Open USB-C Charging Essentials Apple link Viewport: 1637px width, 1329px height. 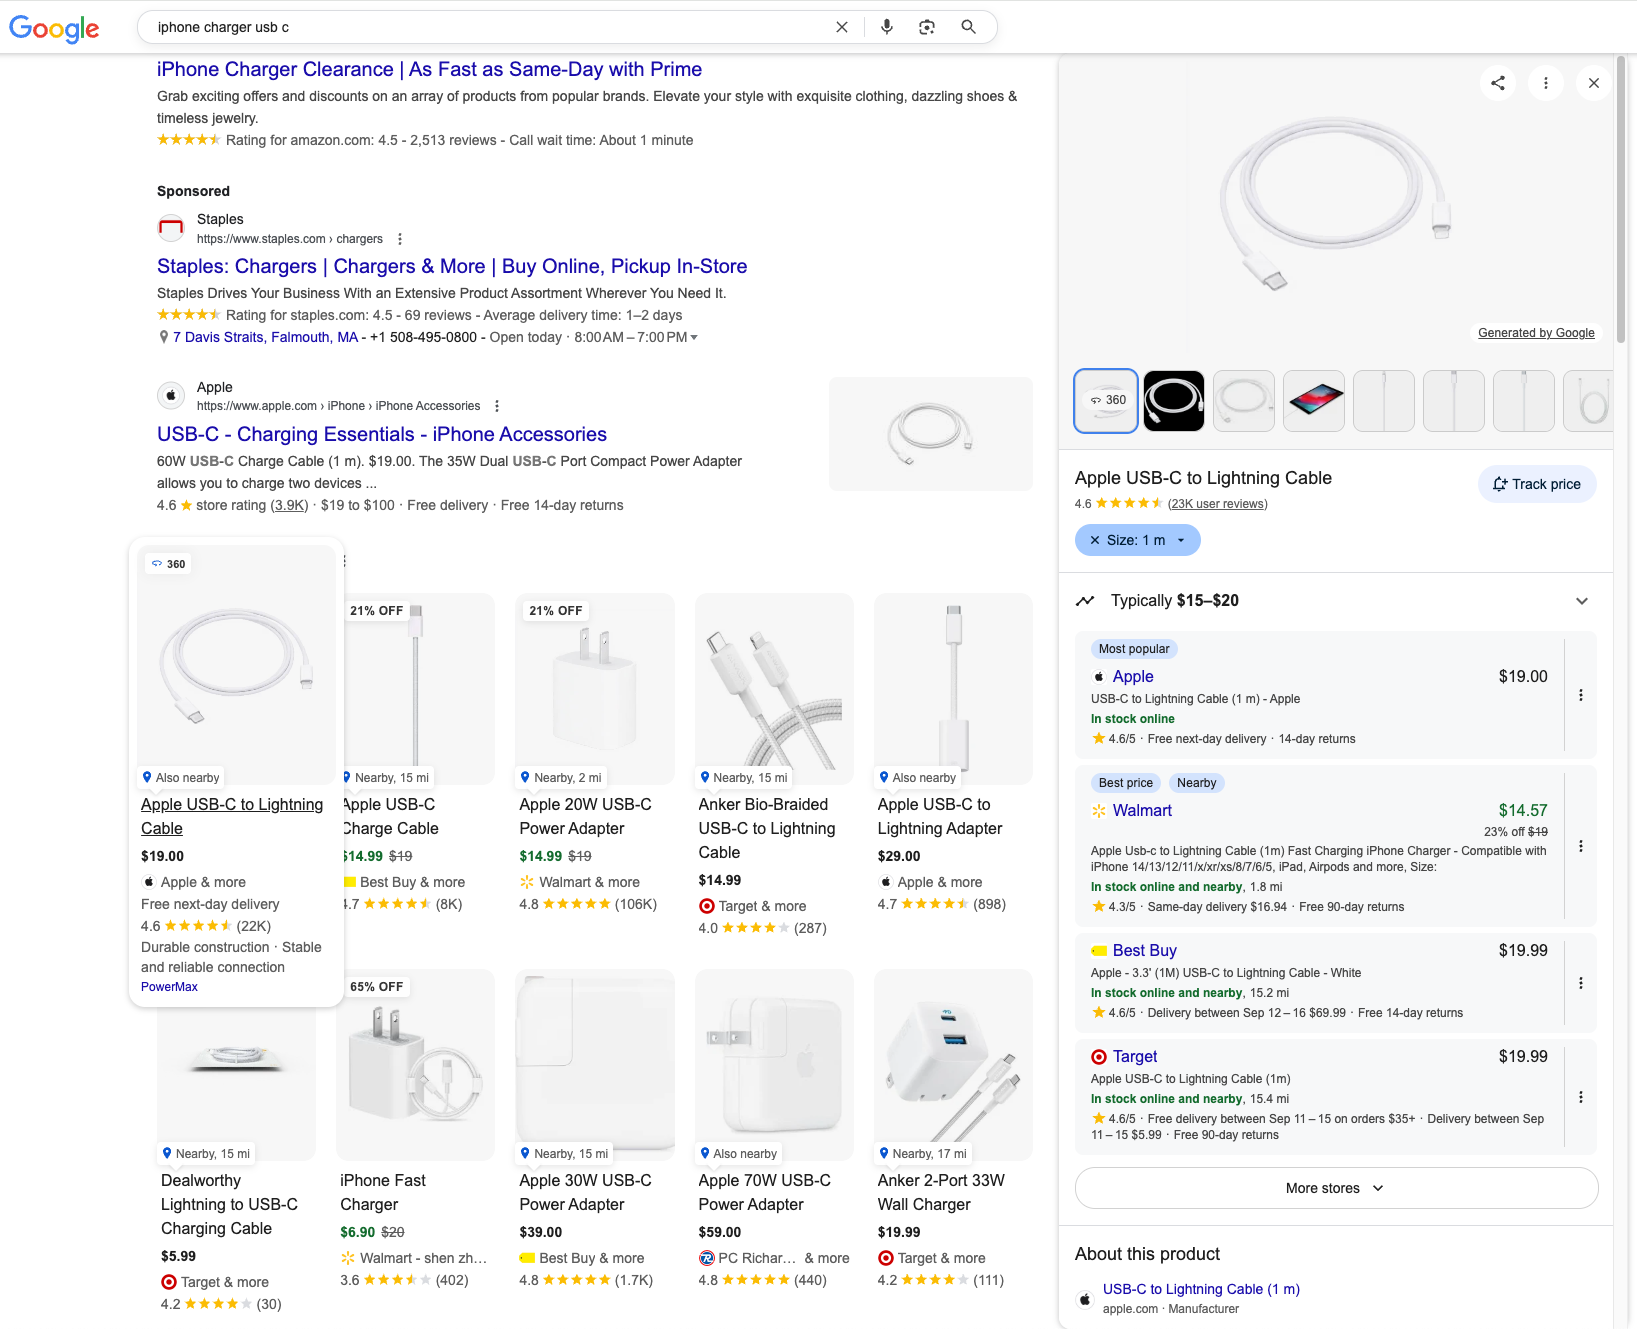click(x=382, y=434)
